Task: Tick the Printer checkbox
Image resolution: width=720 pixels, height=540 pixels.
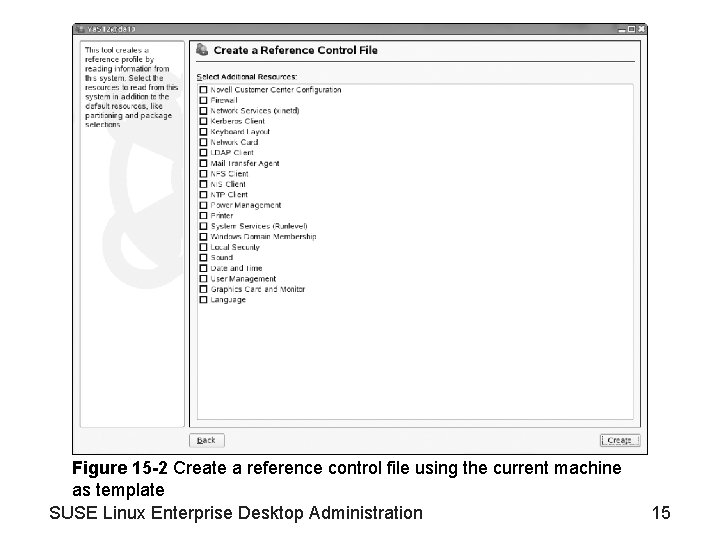Action: [203, 215]
